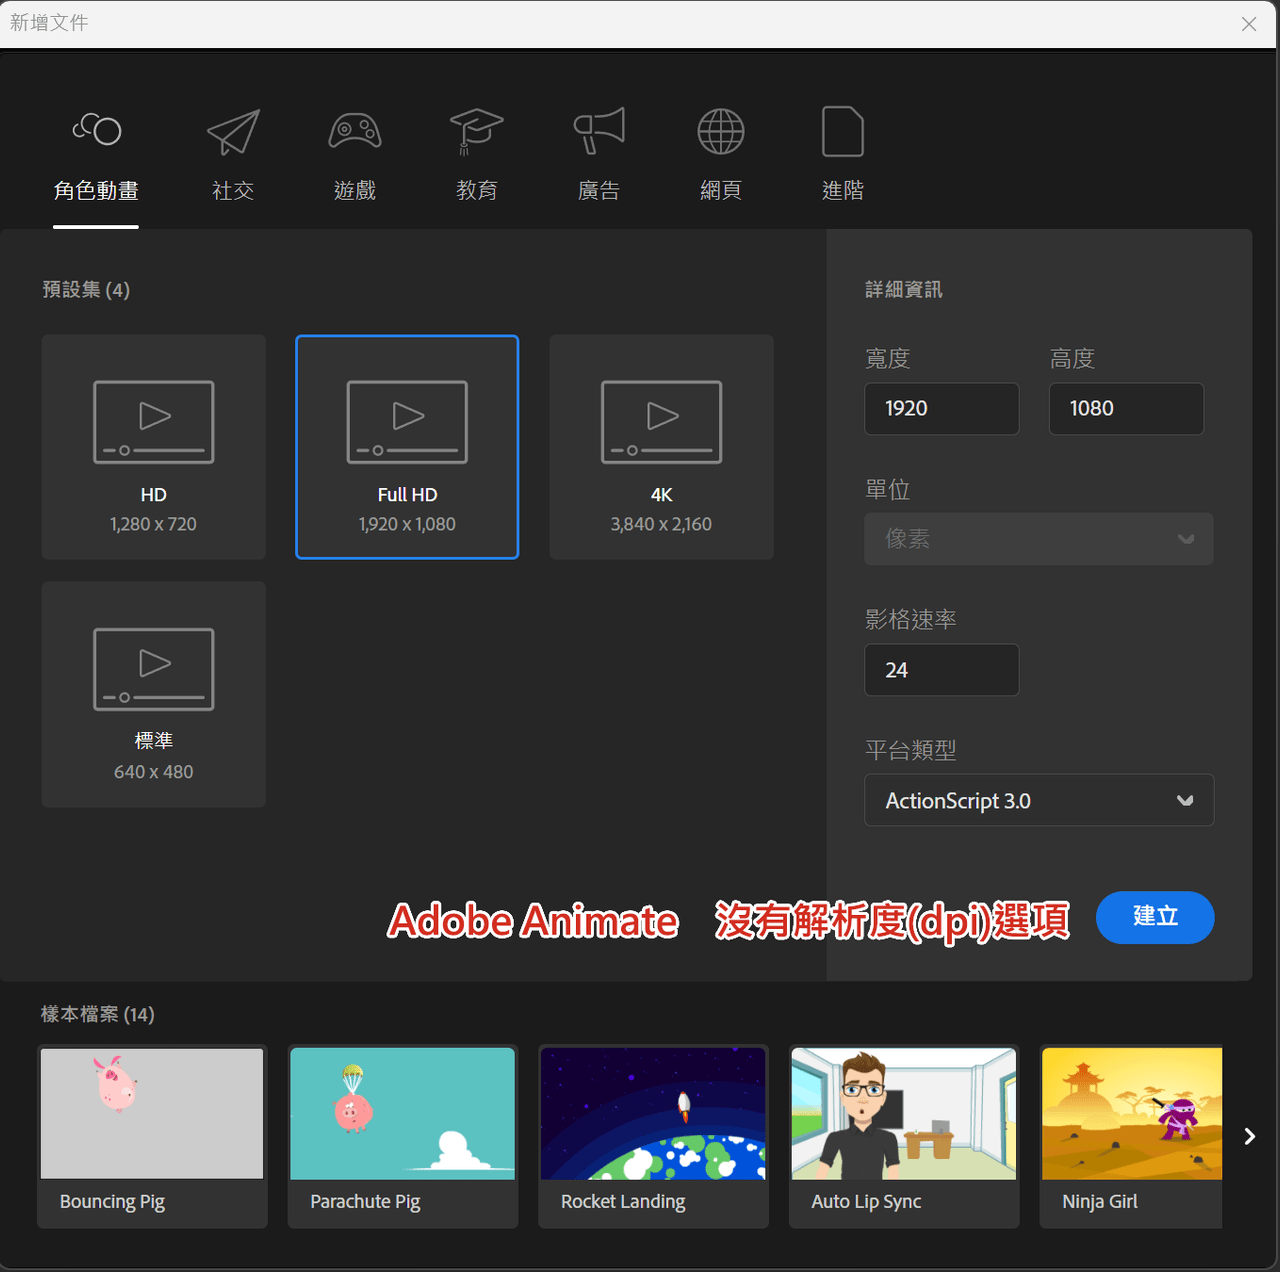Image resolution: width=1280 pixels, height=1272 pixels.
Task: Switch to the 遊戲 tab label
Action: click(x=355, y=190)
